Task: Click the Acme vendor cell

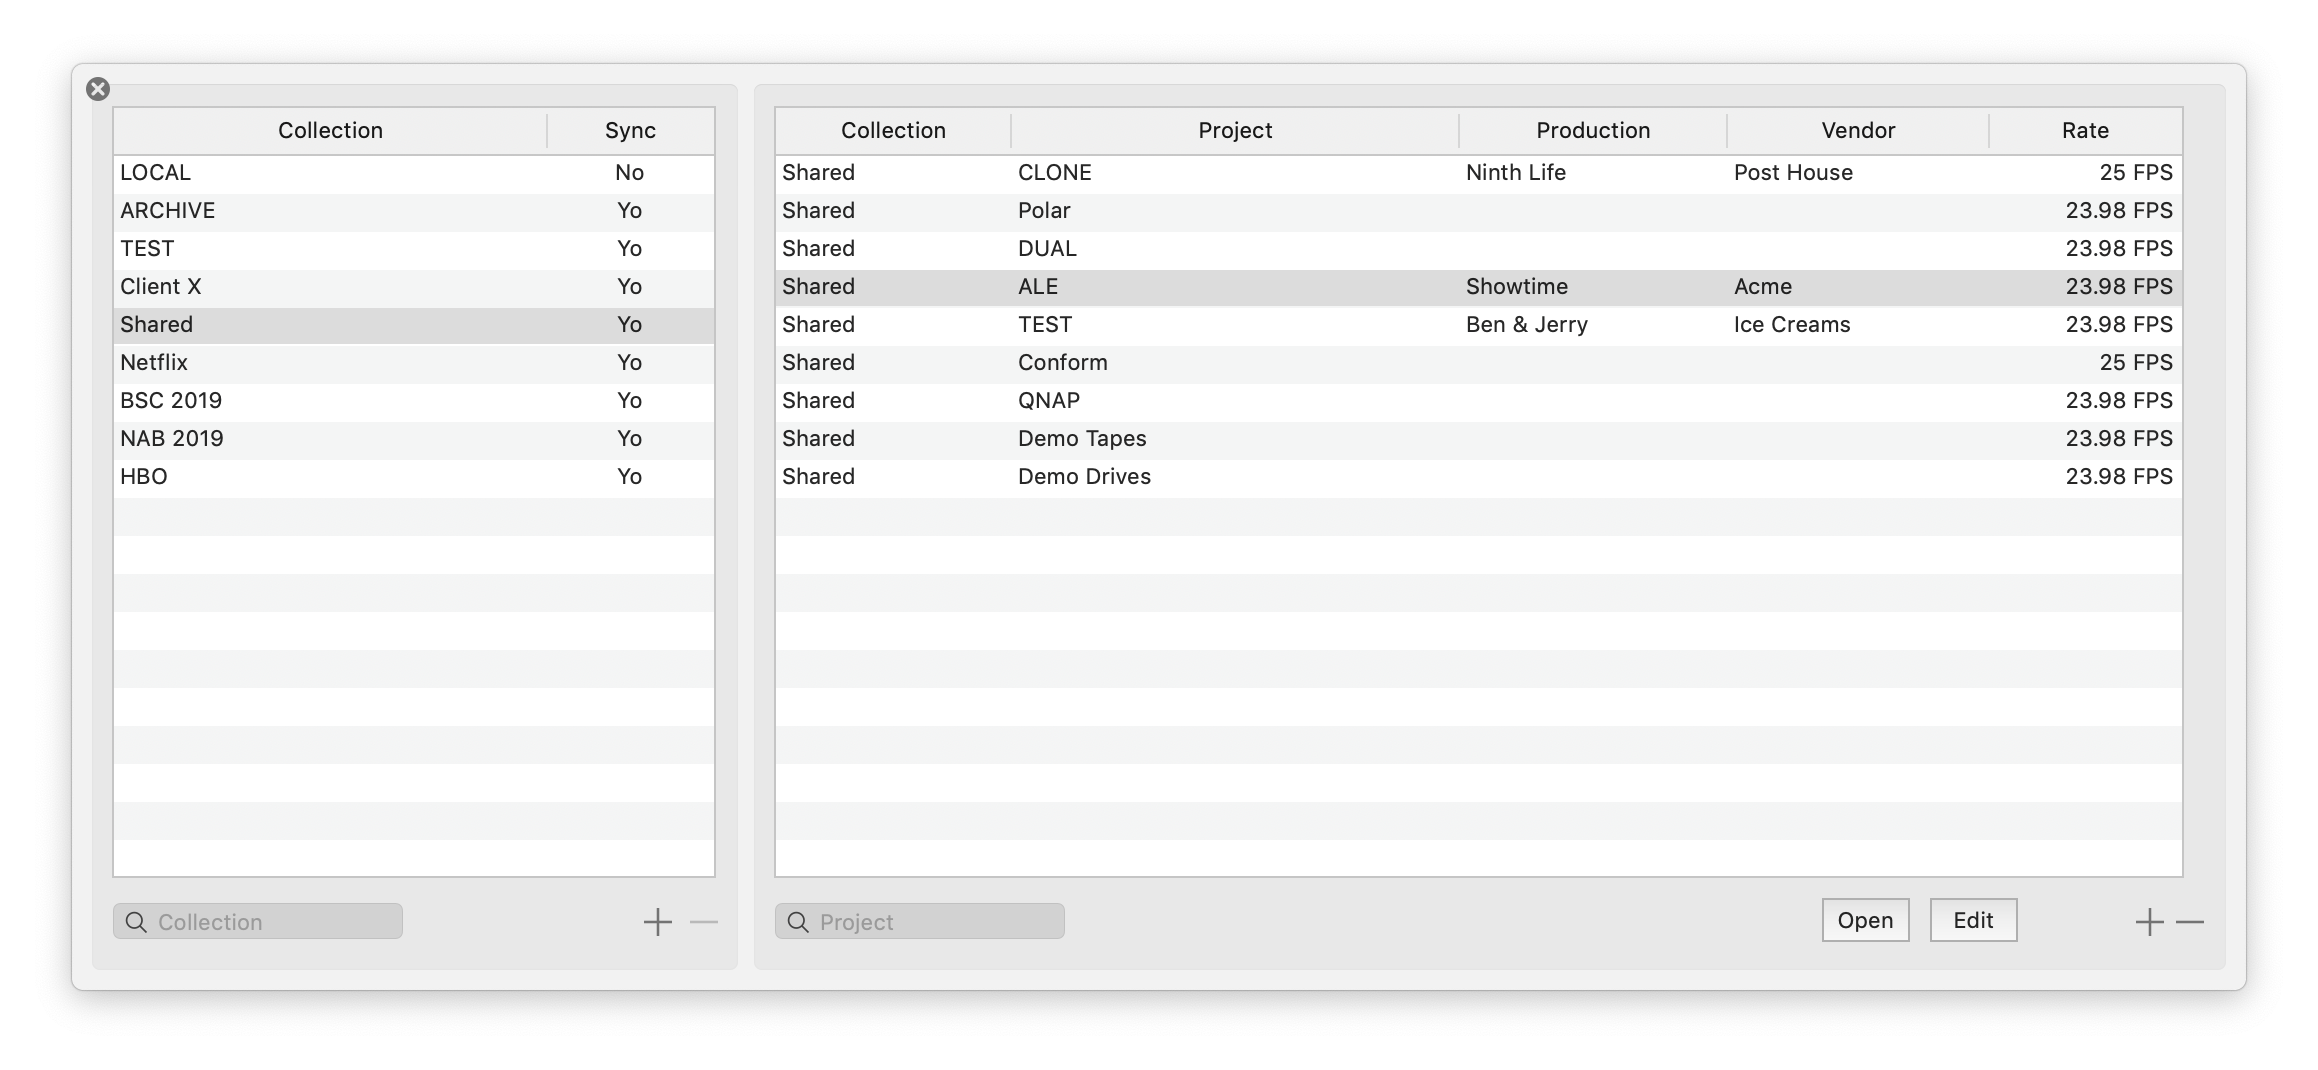Action: (1763, 287)
